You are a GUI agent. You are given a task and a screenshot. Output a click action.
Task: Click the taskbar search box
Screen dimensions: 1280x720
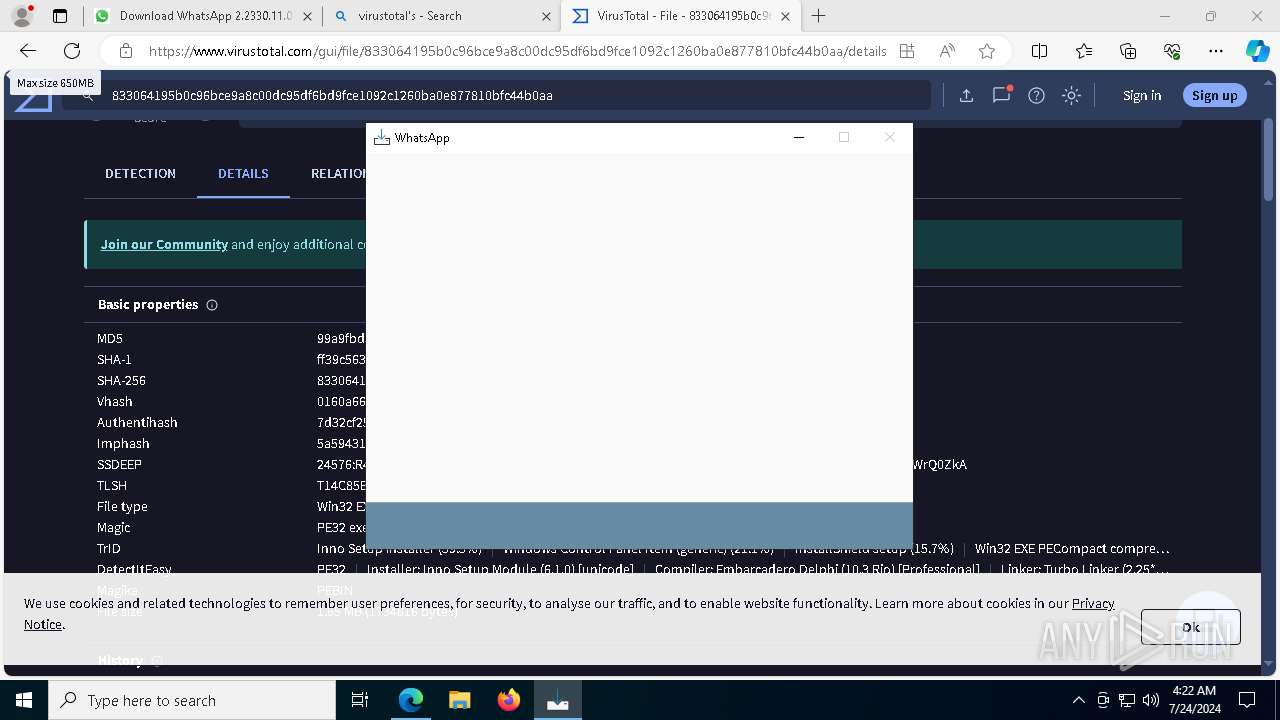click(192, 700)
